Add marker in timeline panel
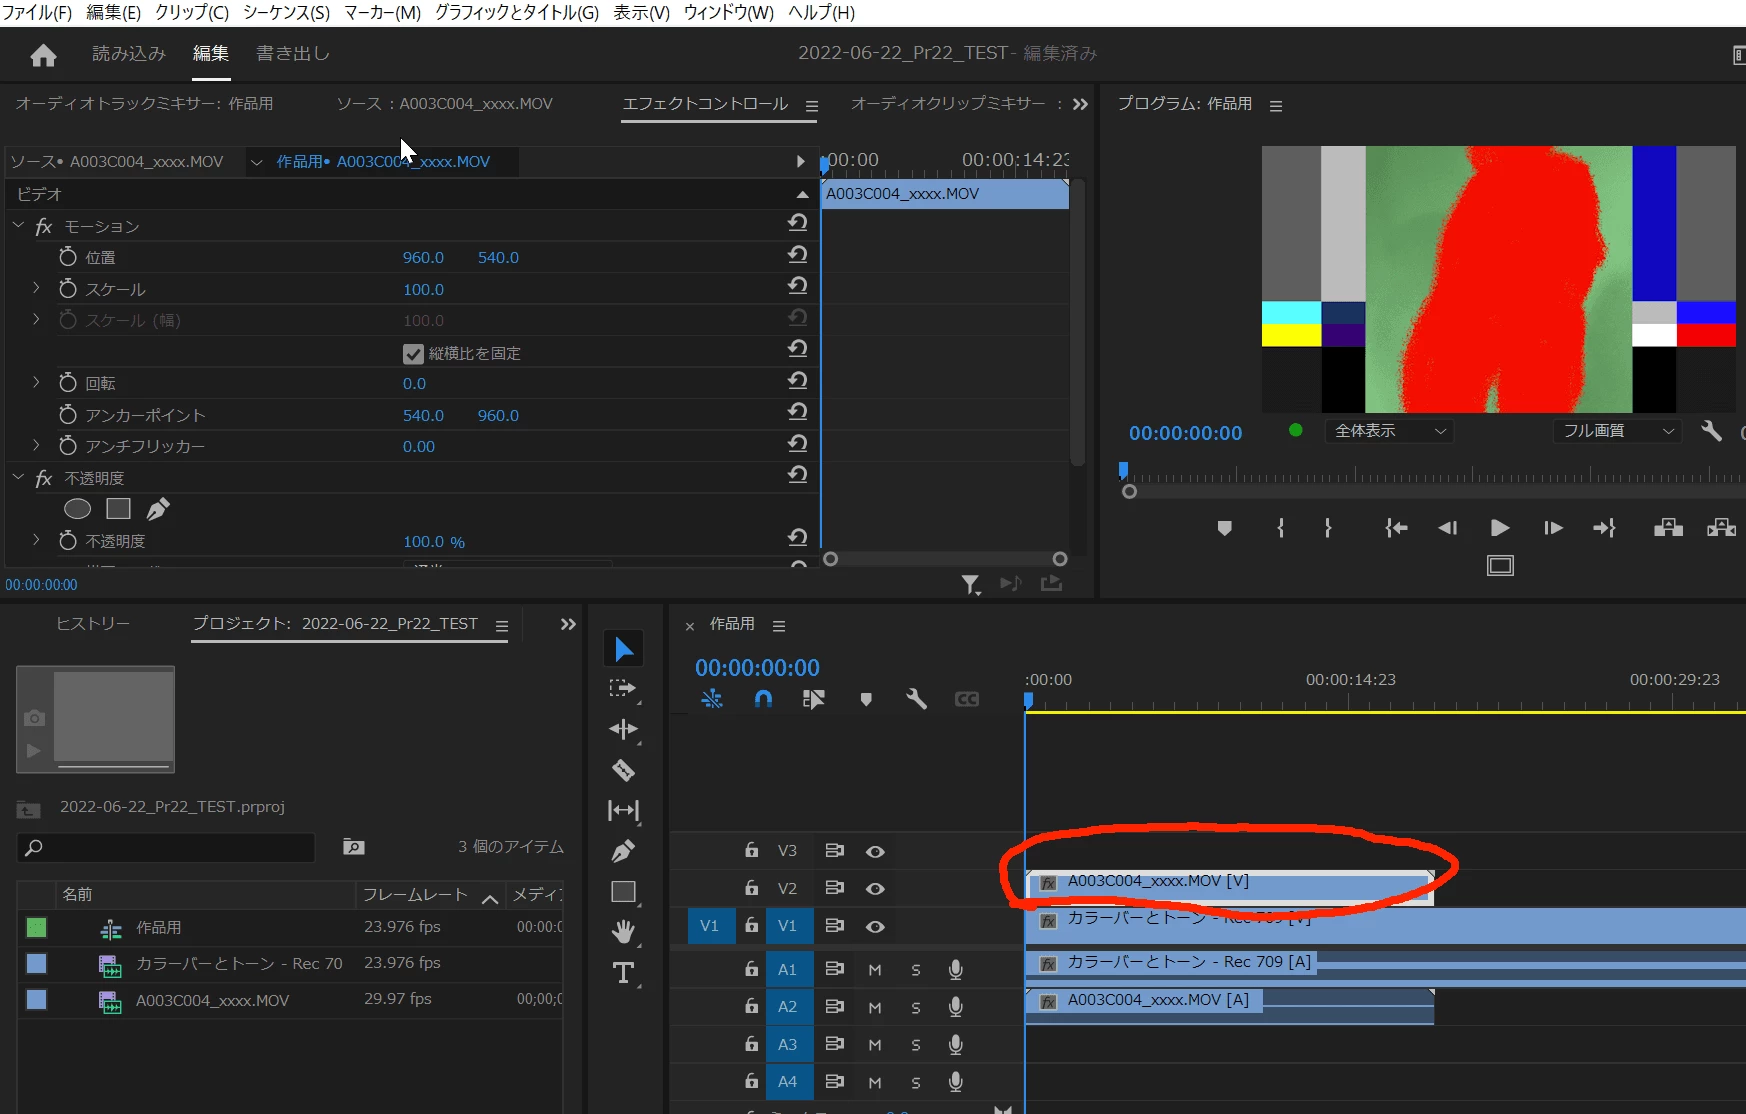1746x1114 pixels. (866, 699)
